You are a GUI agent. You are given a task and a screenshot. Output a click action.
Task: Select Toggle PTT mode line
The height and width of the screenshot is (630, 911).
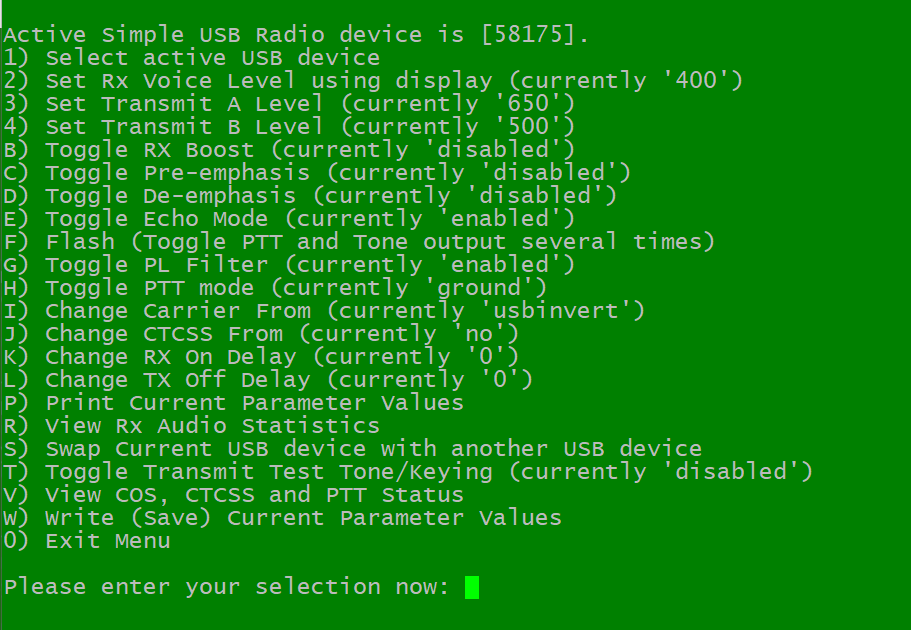click(x=275, y=288)
